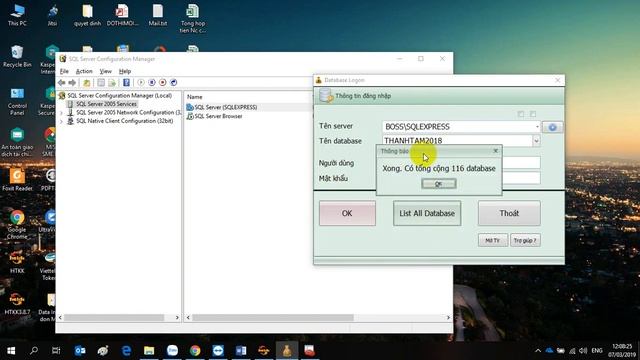This screenshot has height=360, width=640.
Task: Click the blue refresh button beside server field
Action: pyautogui.click(x=552, y=127)
